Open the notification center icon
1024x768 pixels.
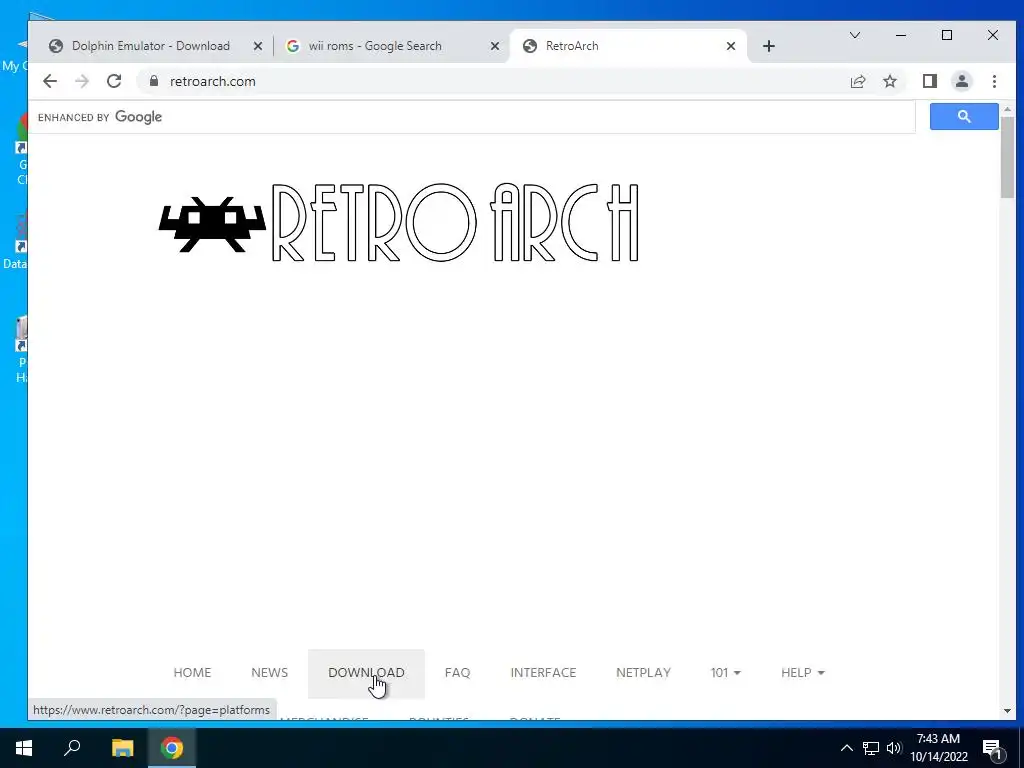click(993, 748)
